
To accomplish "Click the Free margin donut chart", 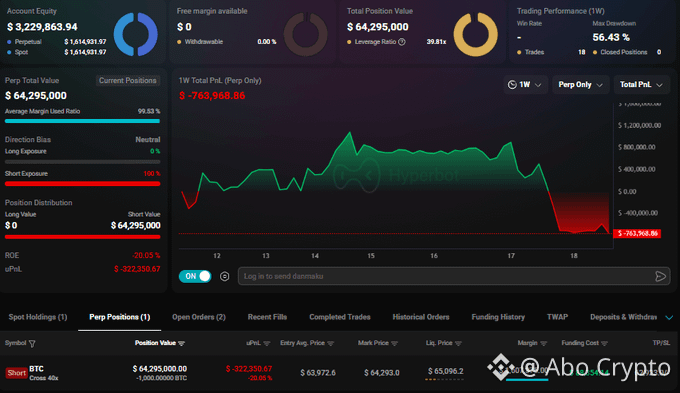I will click(x=305, y=34).
